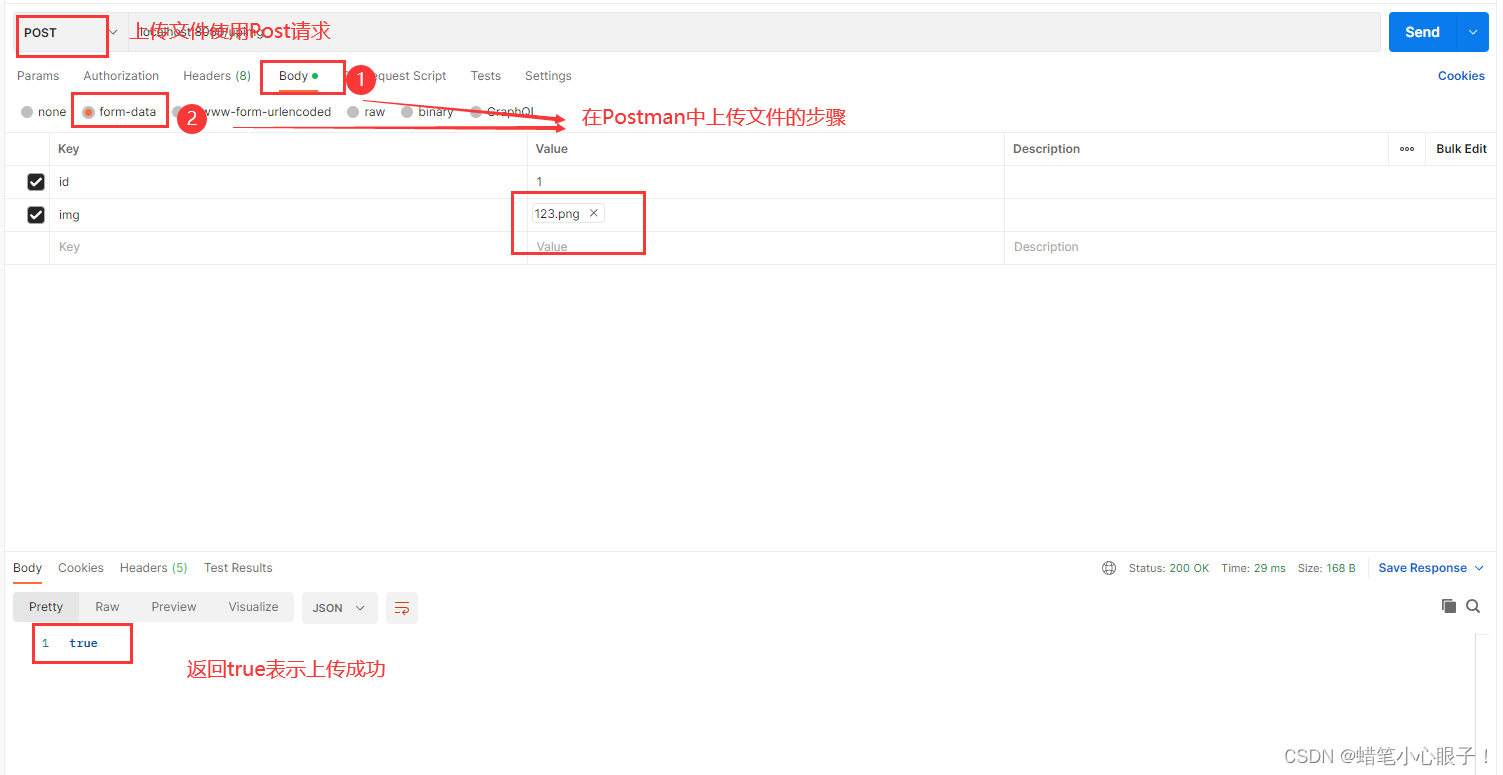Open the JSON response format dropdown
The width and height of the screenshot is (1503, 775).
339,607
